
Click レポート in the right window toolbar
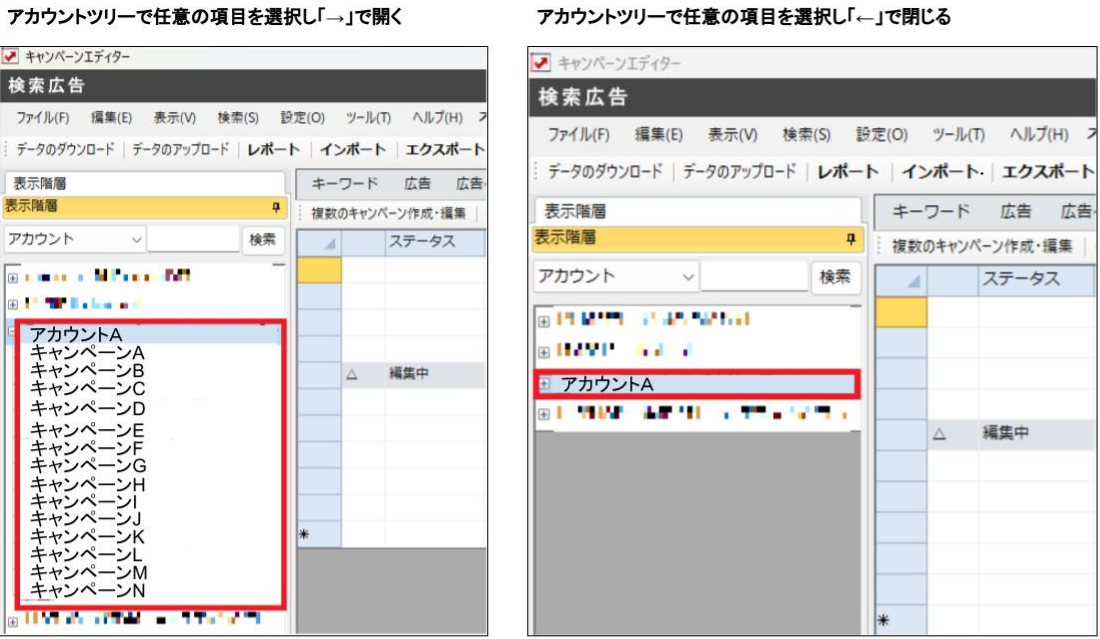(x=847, y=171)
